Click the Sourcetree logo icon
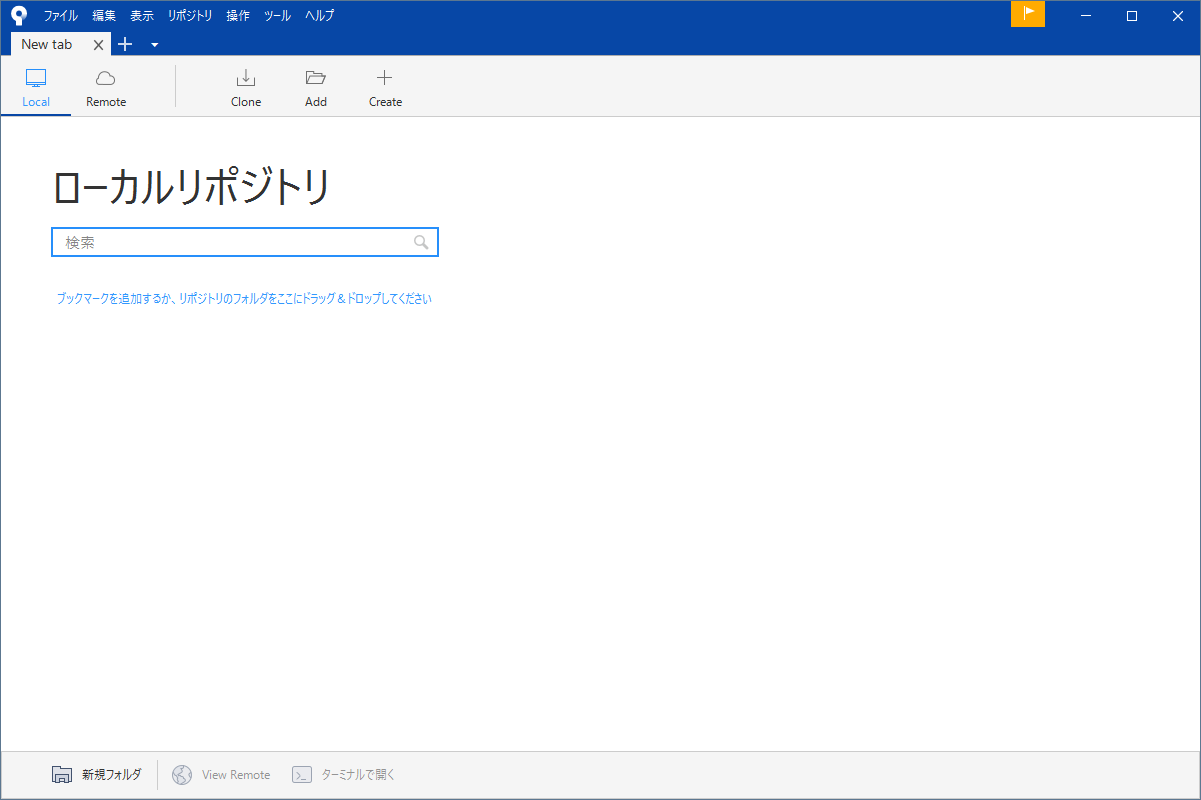The height and width of the screenshot is (800, 1201). pyautogui.click(x=19, y=15)
